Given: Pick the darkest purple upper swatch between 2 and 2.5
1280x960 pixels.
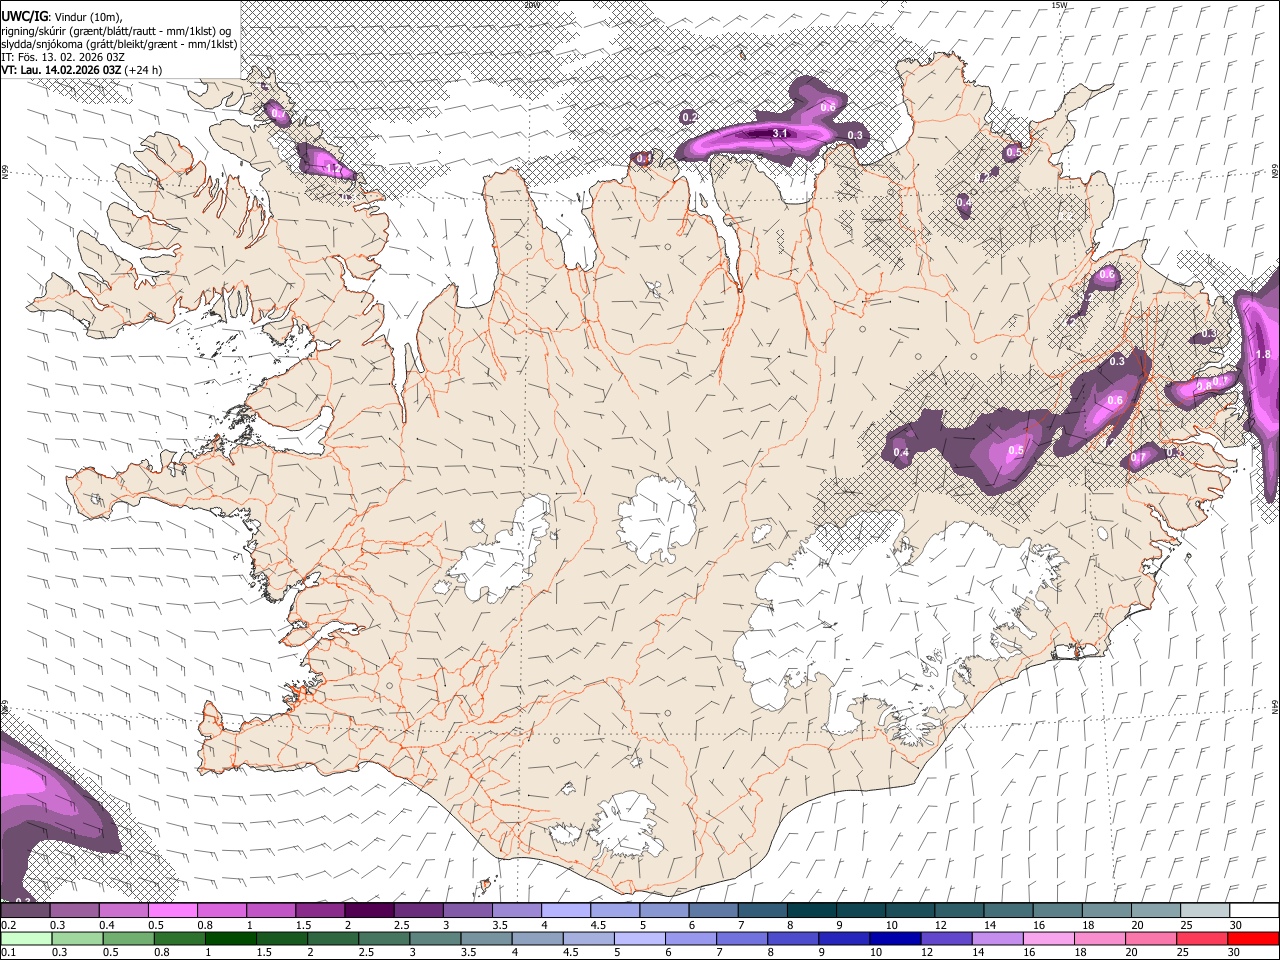Looking at the screenshot, I should (369, 911).
